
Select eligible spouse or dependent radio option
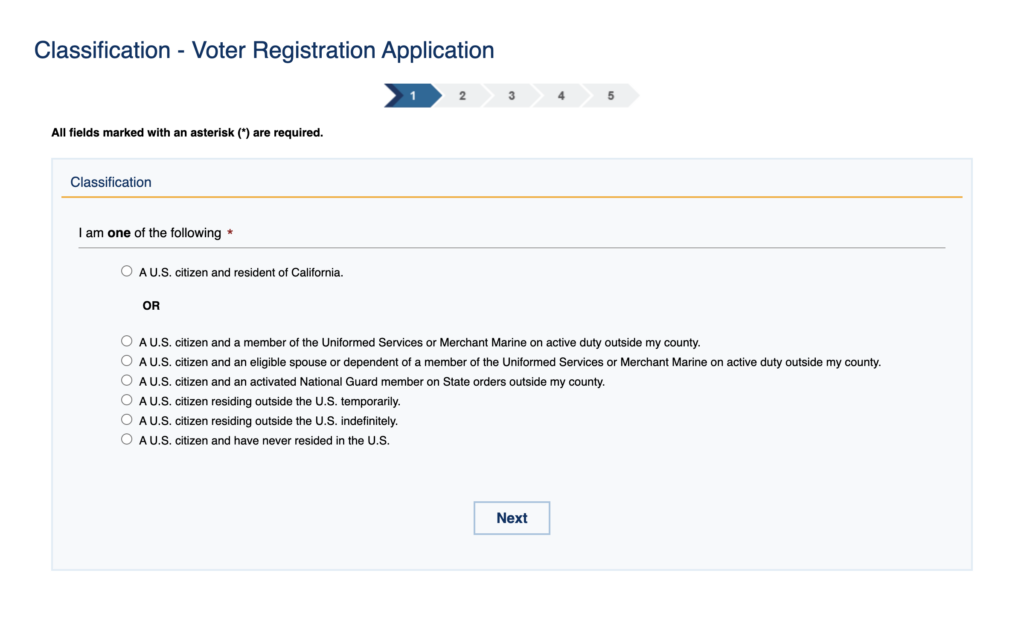tap(127, 361)
